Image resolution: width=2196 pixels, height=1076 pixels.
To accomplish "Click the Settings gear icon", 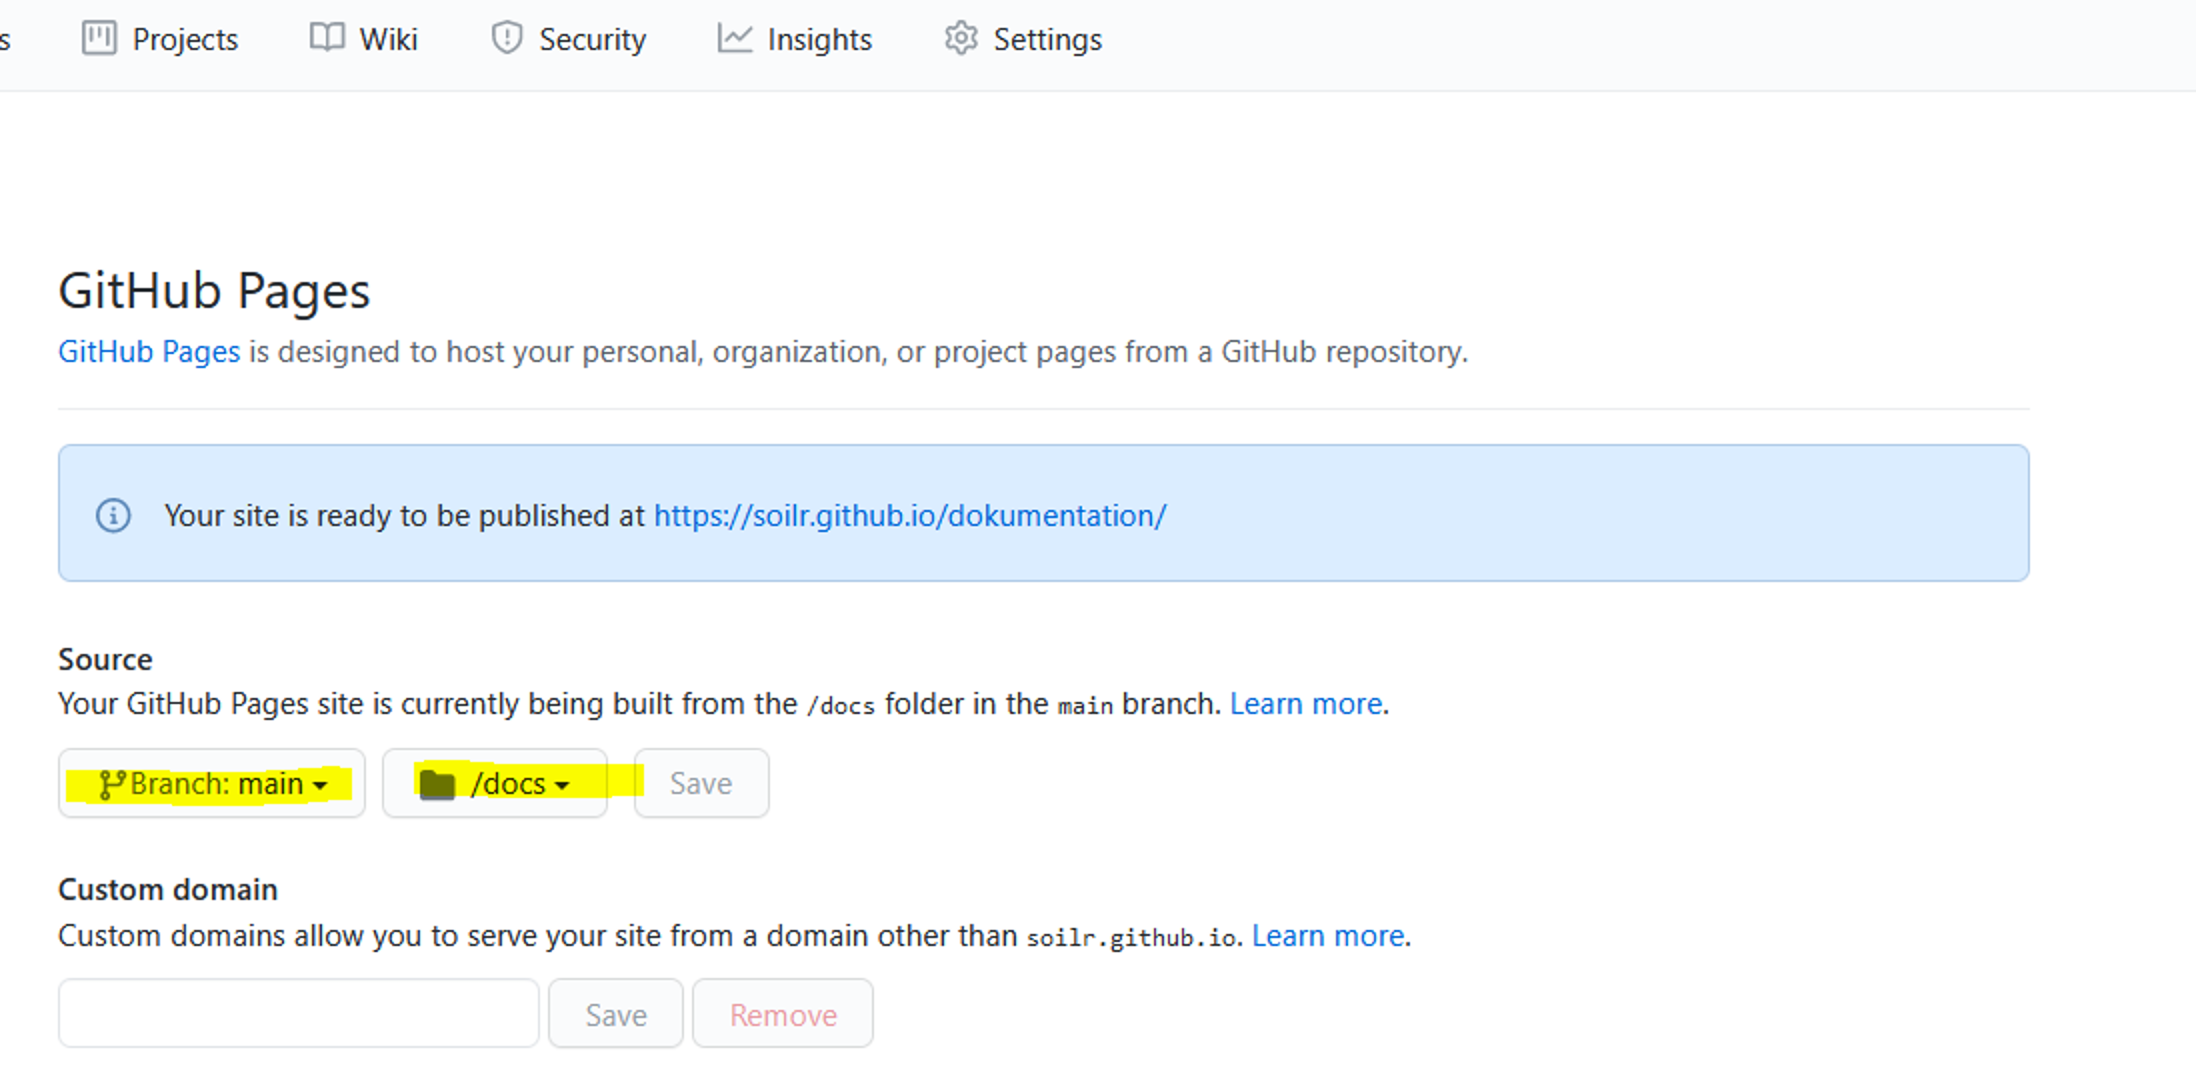I will (961, 38).
